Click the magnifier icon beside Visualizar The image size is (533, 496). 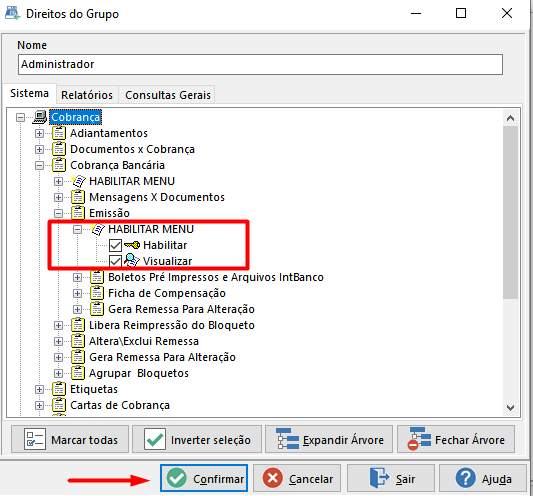coord(132,261)
